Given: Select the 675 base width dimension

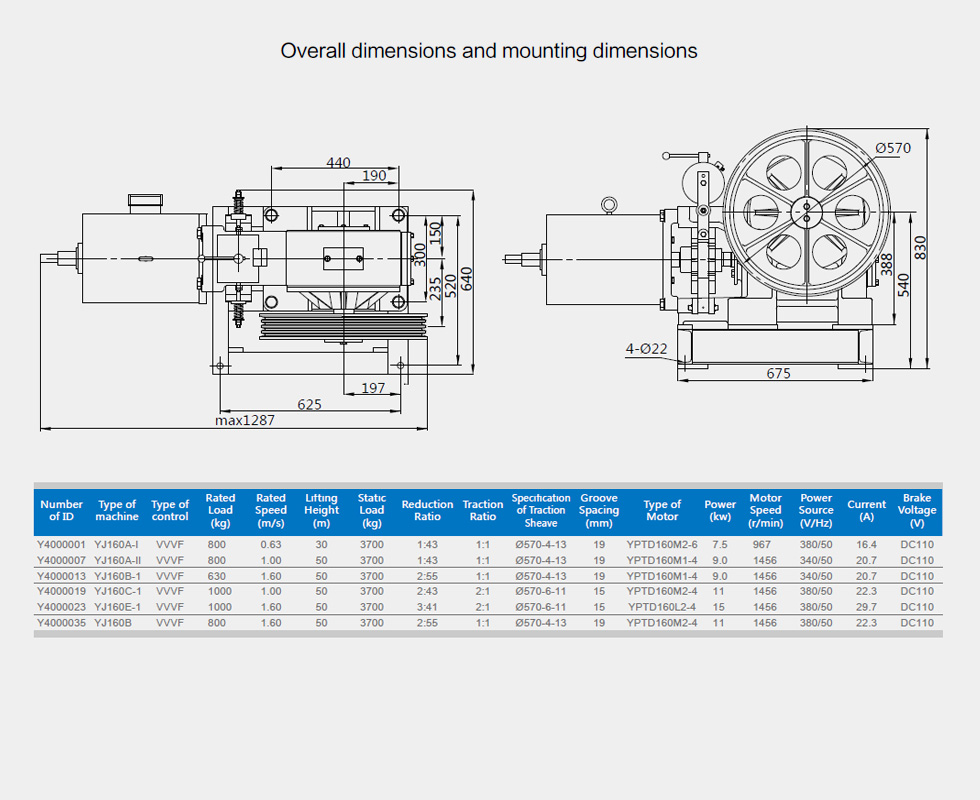Looking at the screenshot, I should pos(778,374).
